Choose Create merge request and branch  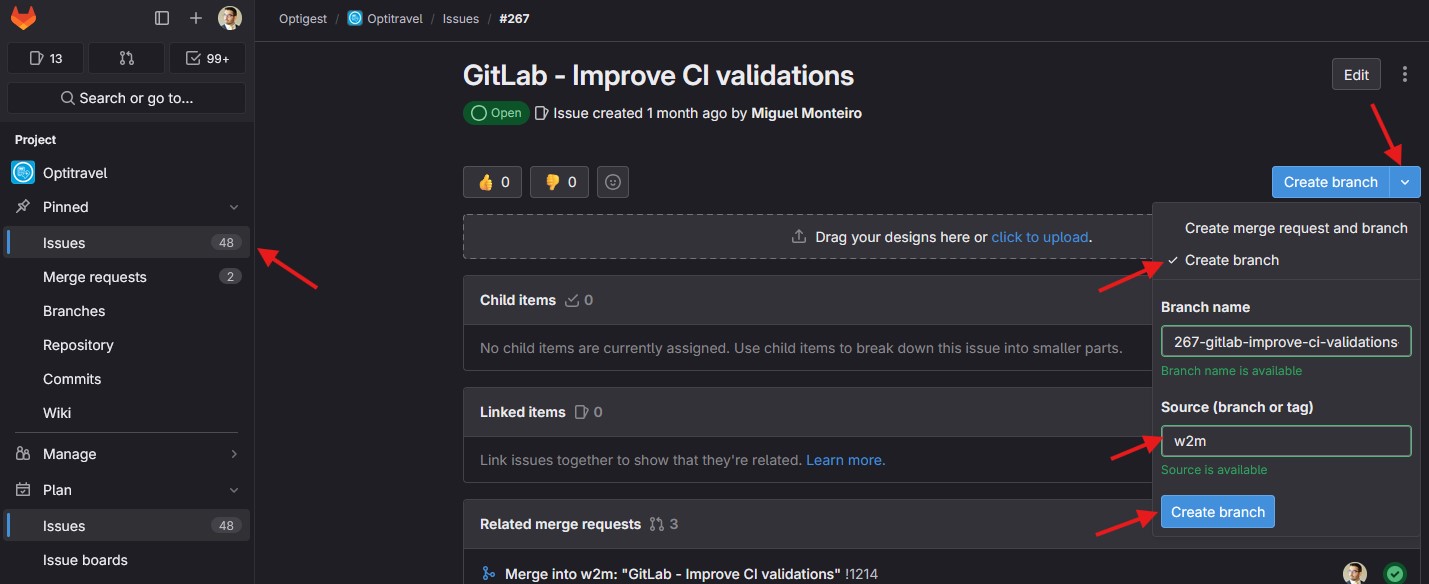[1295, 228]
